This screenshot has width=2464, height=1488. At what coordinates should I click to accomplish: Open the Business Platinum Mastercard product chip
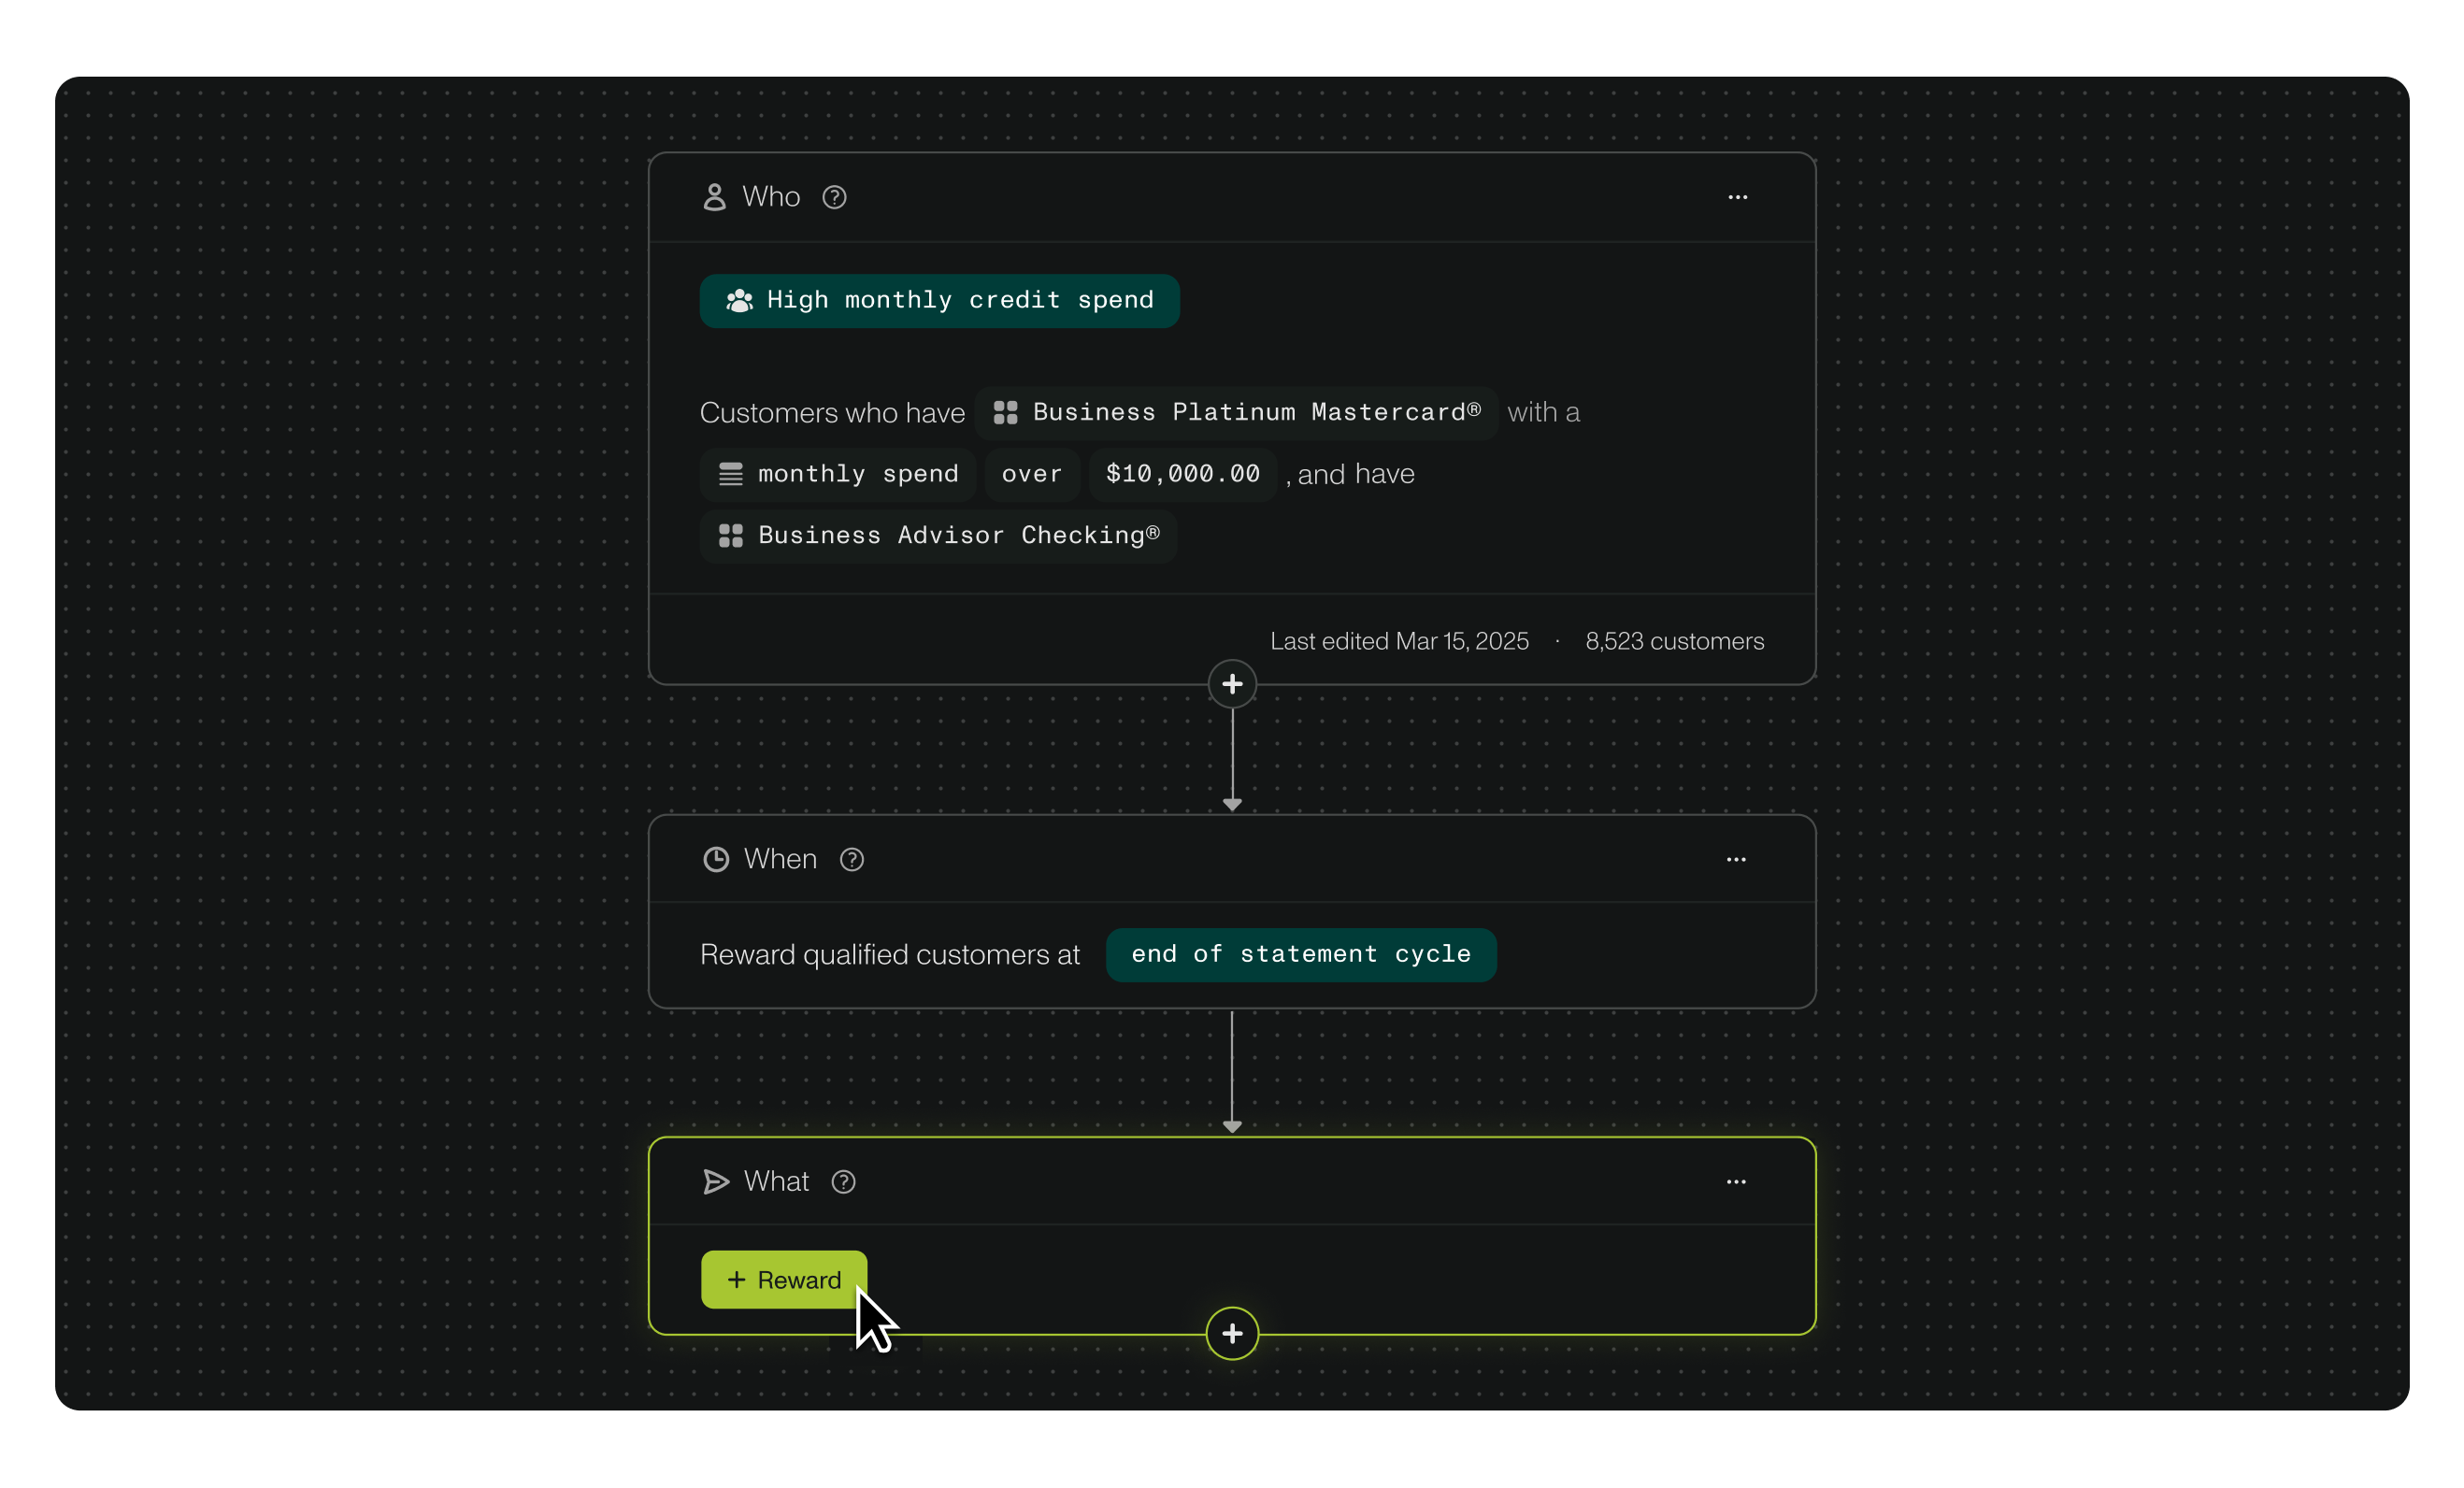[x=1236, y=412]
